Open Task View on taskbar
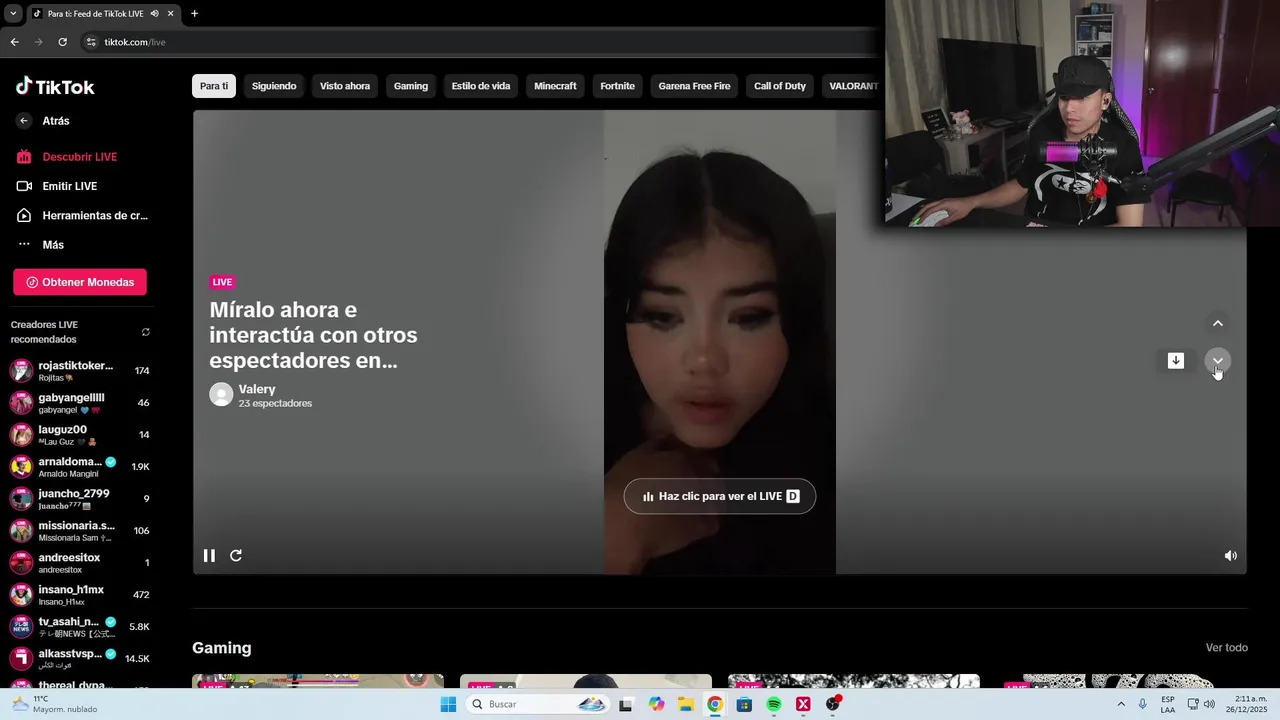Screen dimensions: 1280x720 pos(626,704)
